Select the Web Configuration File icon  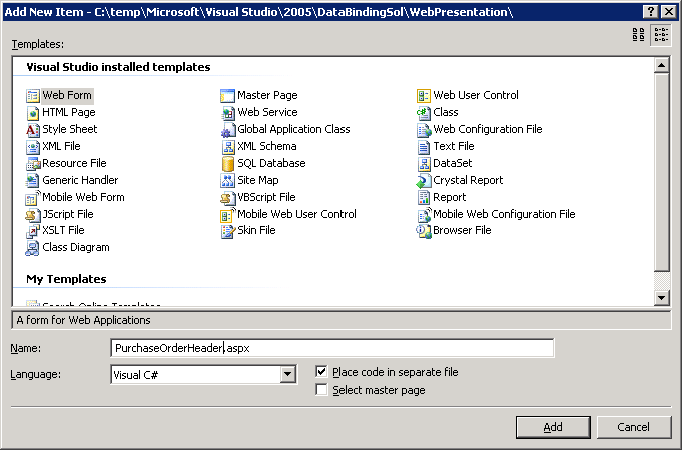tap(424, 130)
